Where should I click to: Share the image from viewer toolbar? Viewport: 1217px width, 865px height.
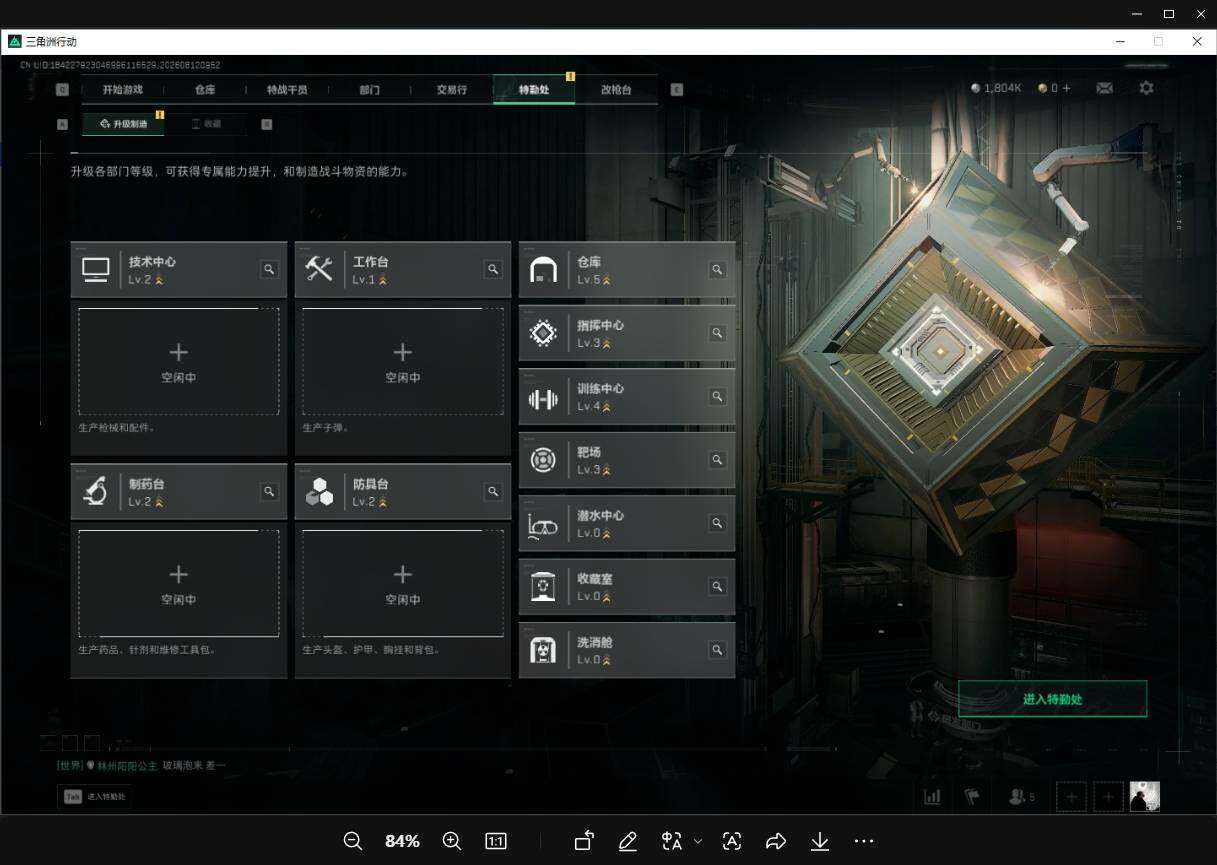tap(776, 841)
